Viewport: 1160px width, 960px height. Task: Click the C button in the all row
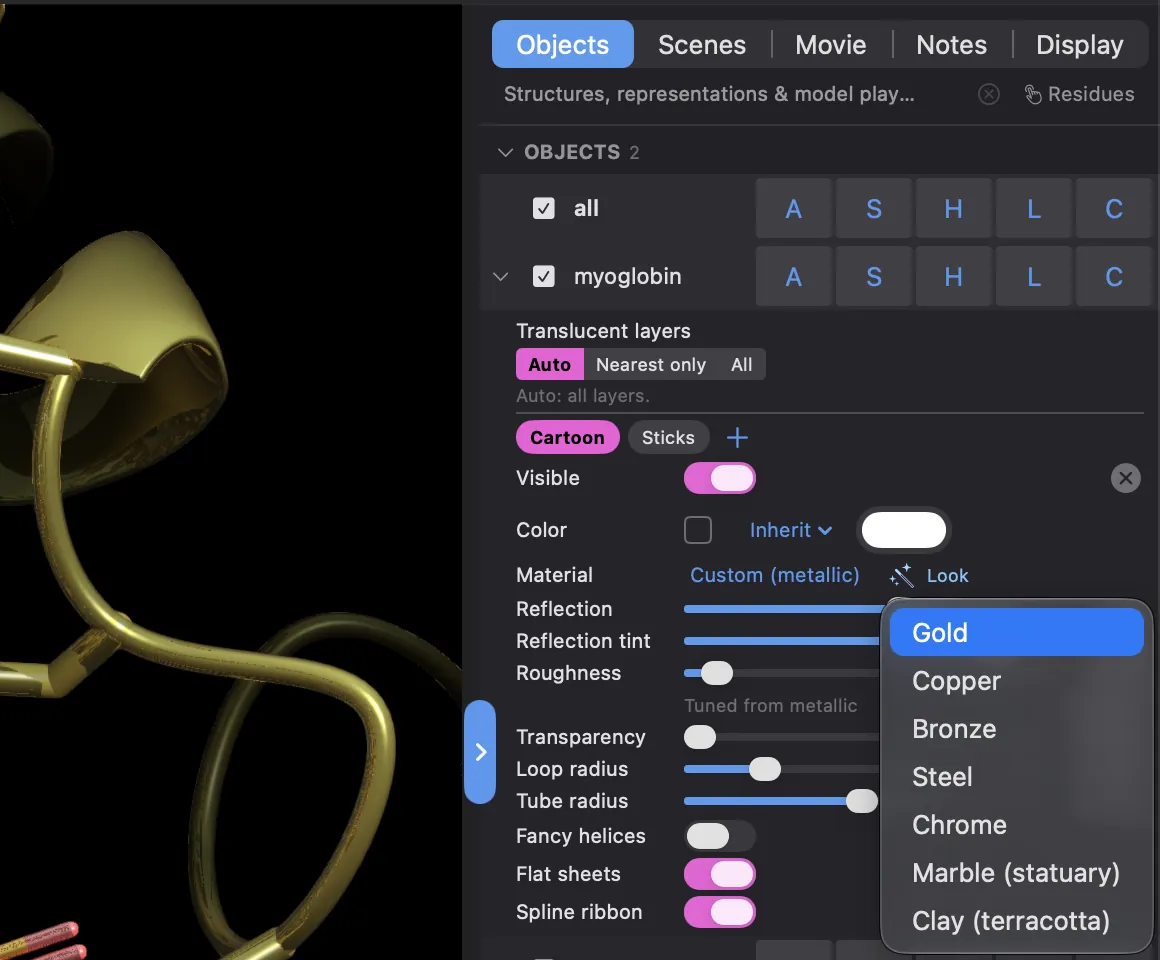click(x=1113, y=209)
